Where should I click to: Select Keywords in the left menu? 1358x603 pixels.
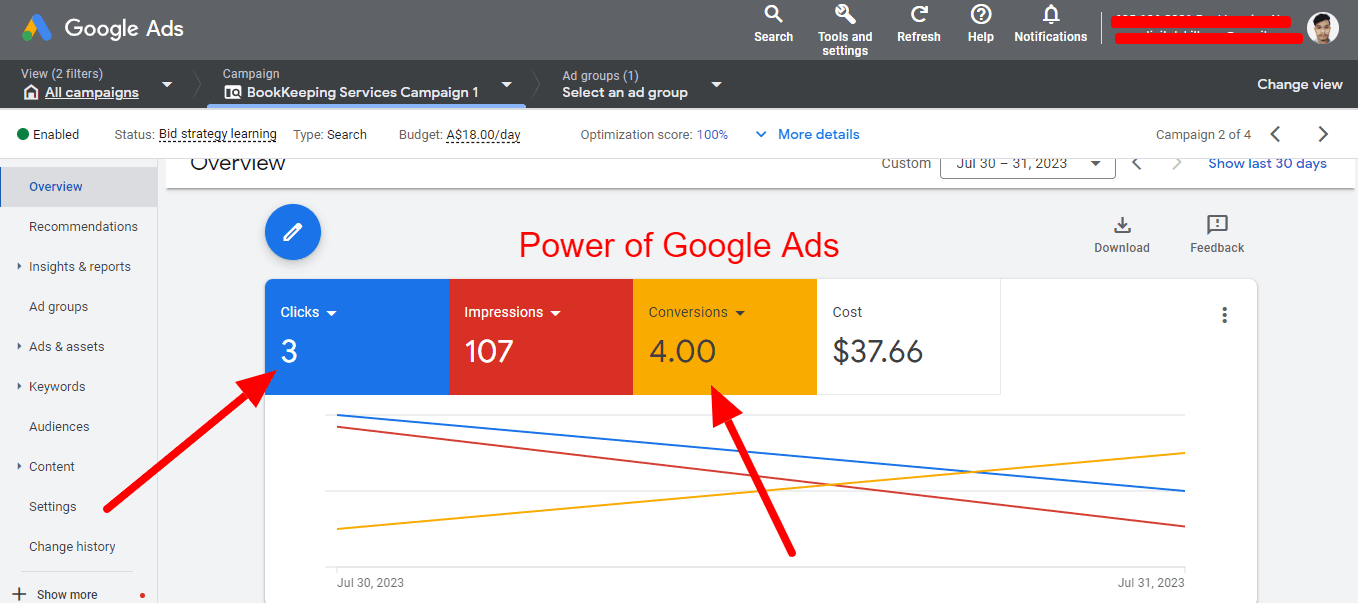[x=57, y=387]
